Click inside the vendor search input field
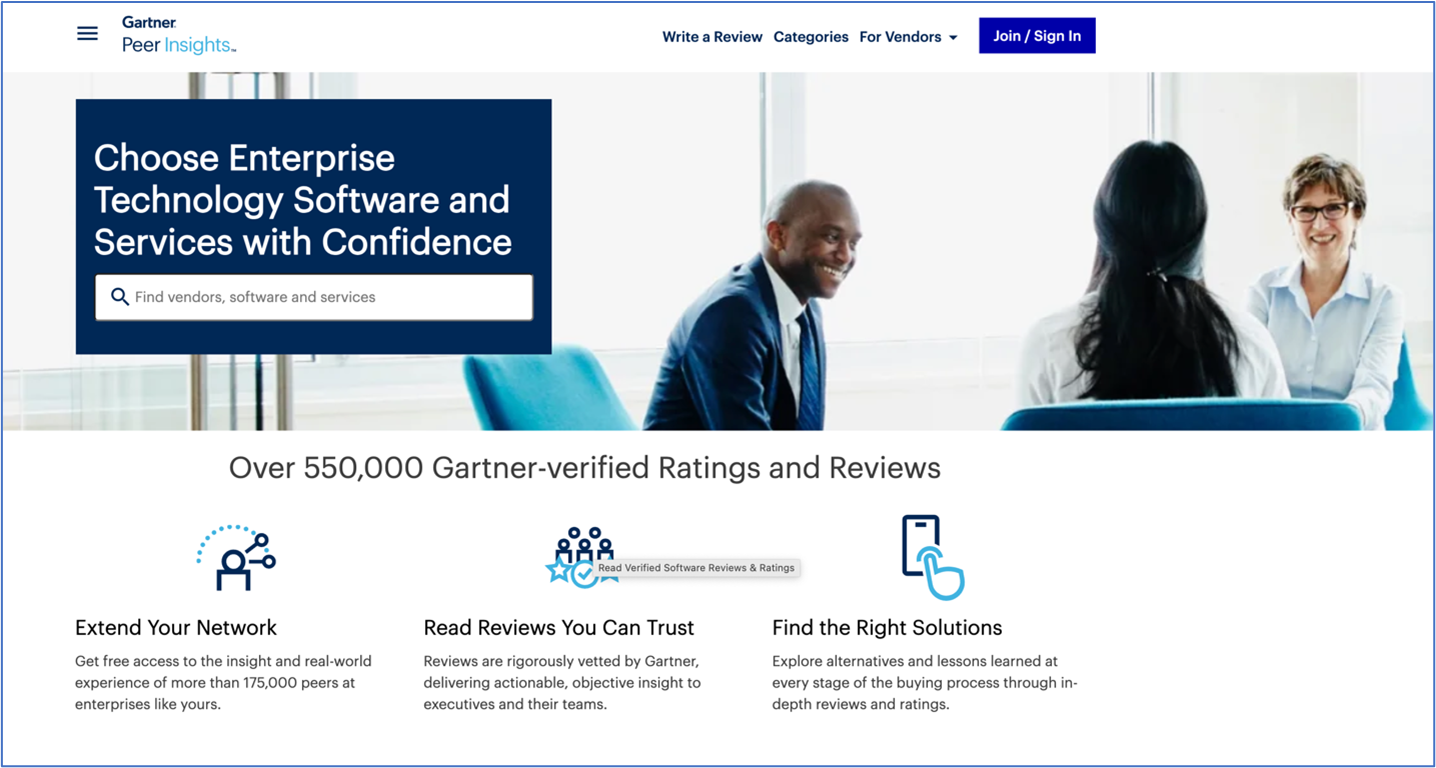This screenshot has height=768, width=1436. 320,296
